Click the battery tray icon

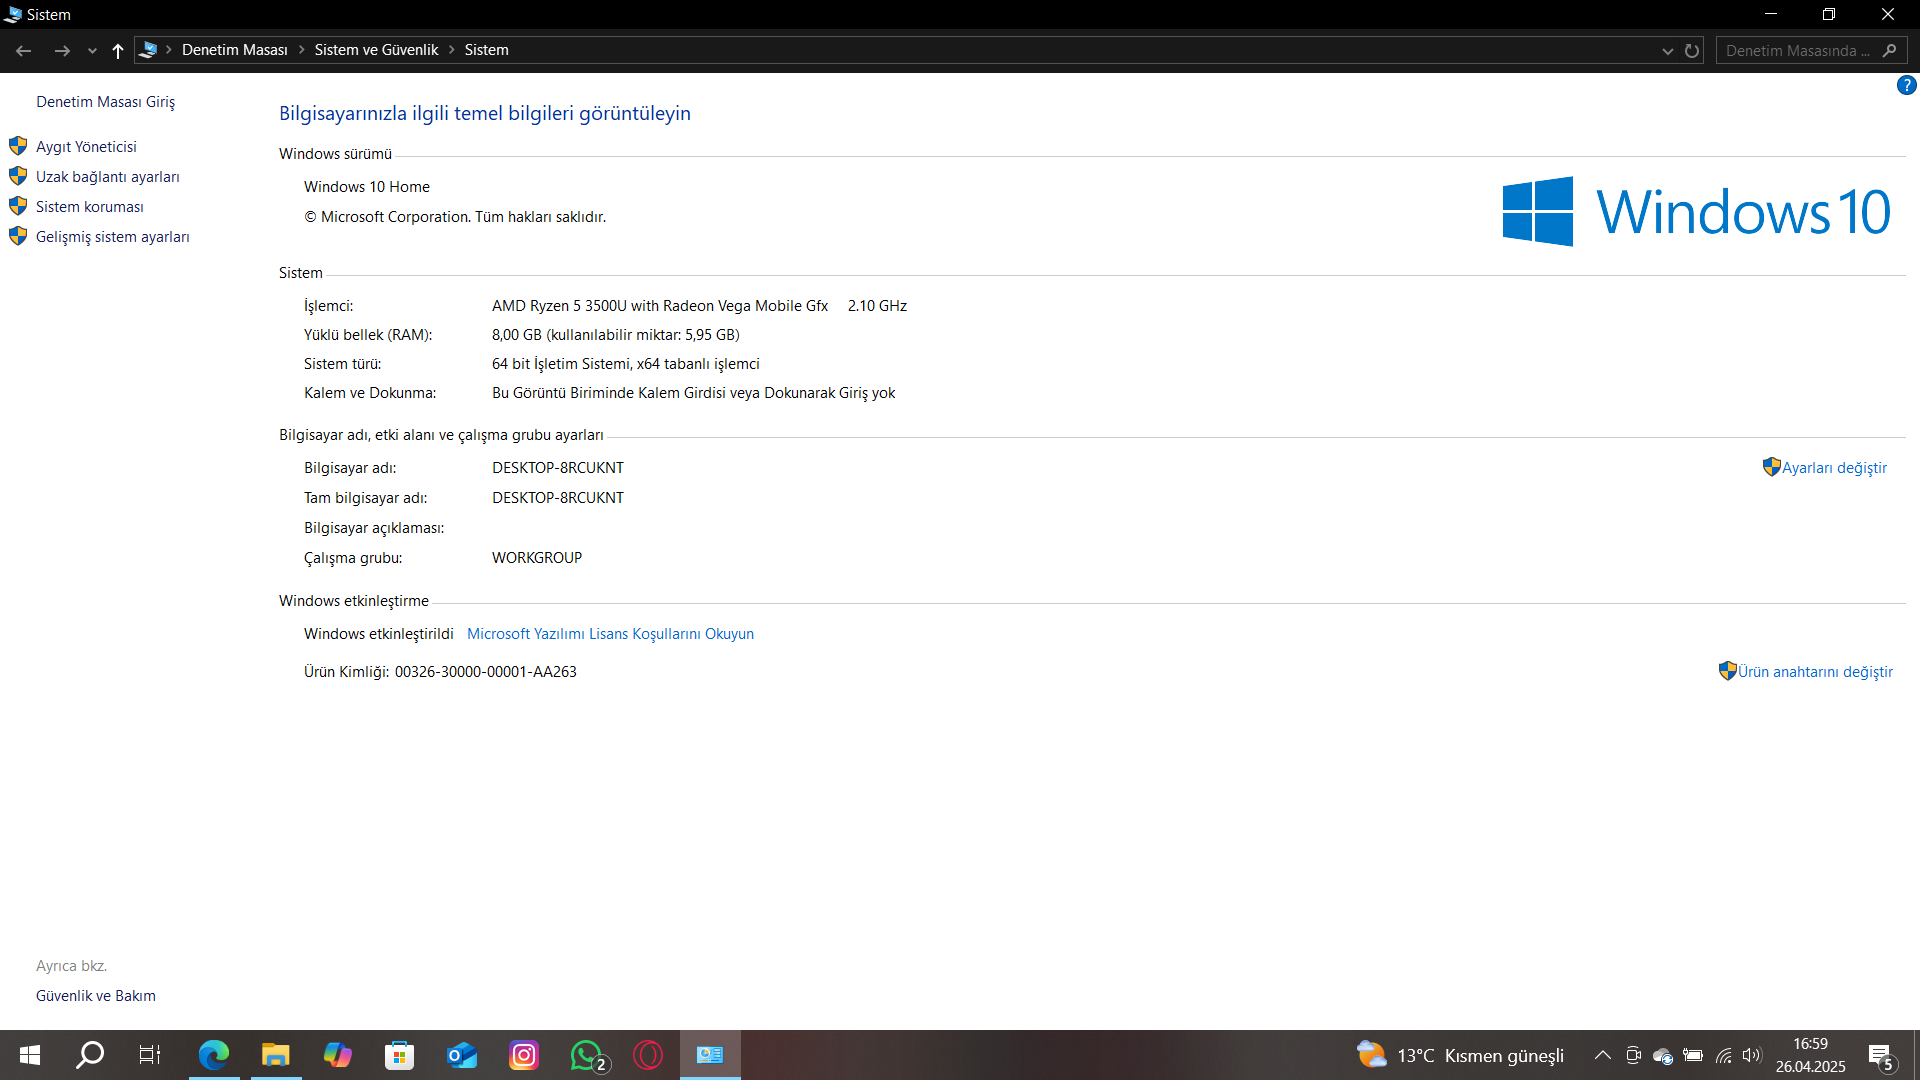pos(1693,1055)
